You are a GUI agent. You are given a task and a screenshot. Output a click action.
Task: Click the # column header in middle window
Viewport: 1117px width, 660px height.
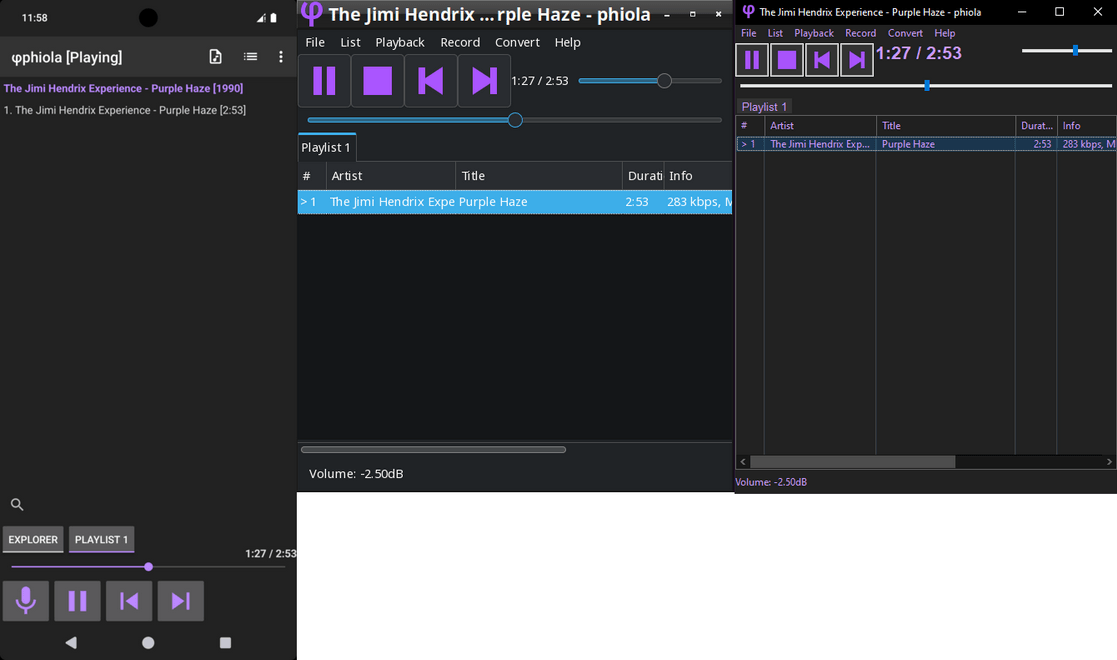click(312, 175)
